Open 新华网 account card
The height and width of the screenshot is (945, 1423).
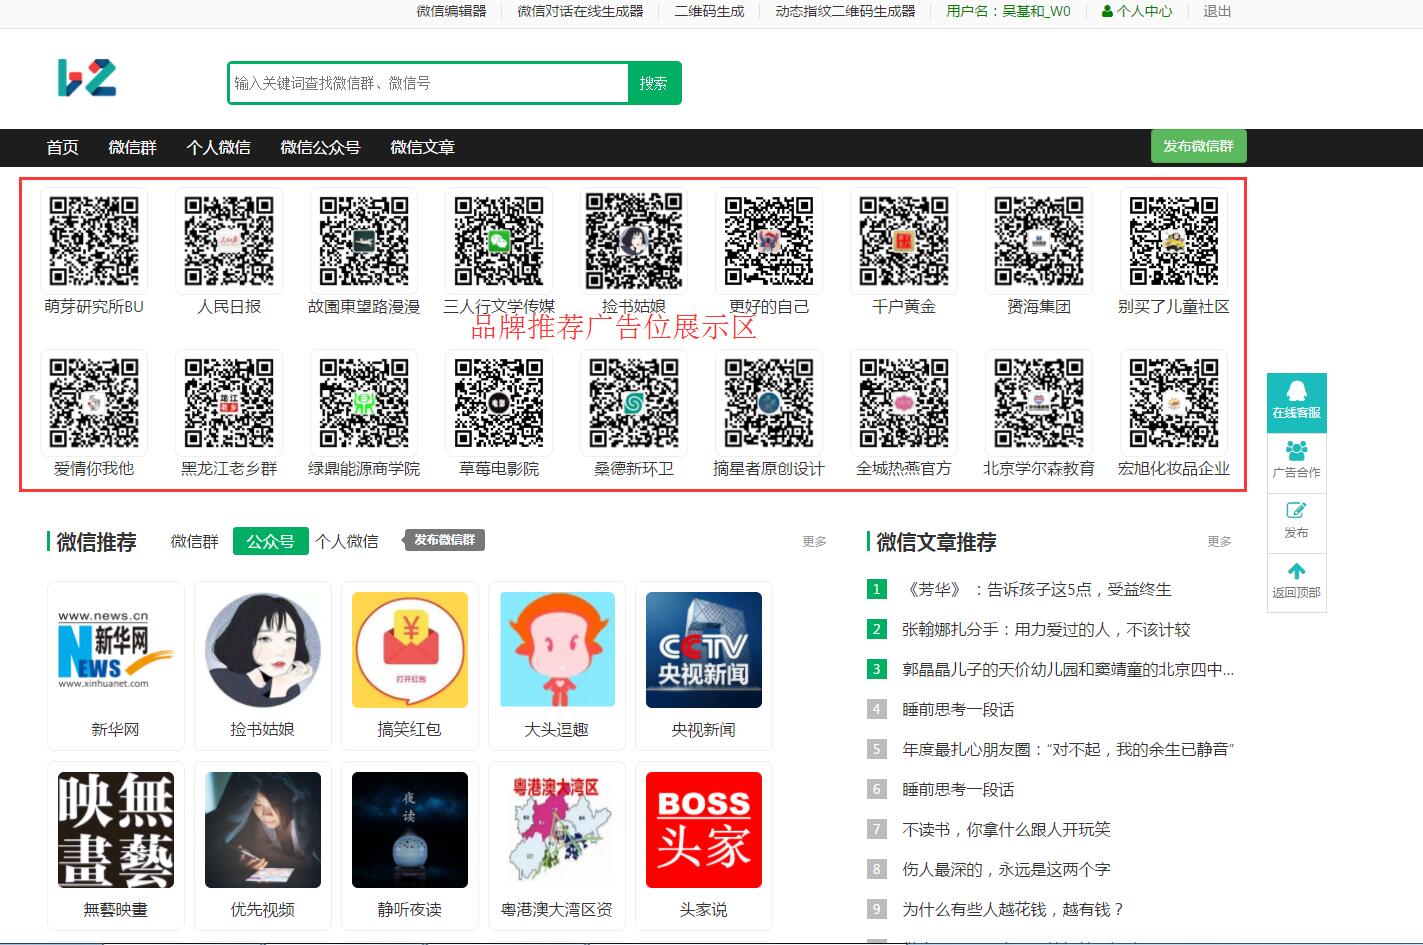click(116, 666)
